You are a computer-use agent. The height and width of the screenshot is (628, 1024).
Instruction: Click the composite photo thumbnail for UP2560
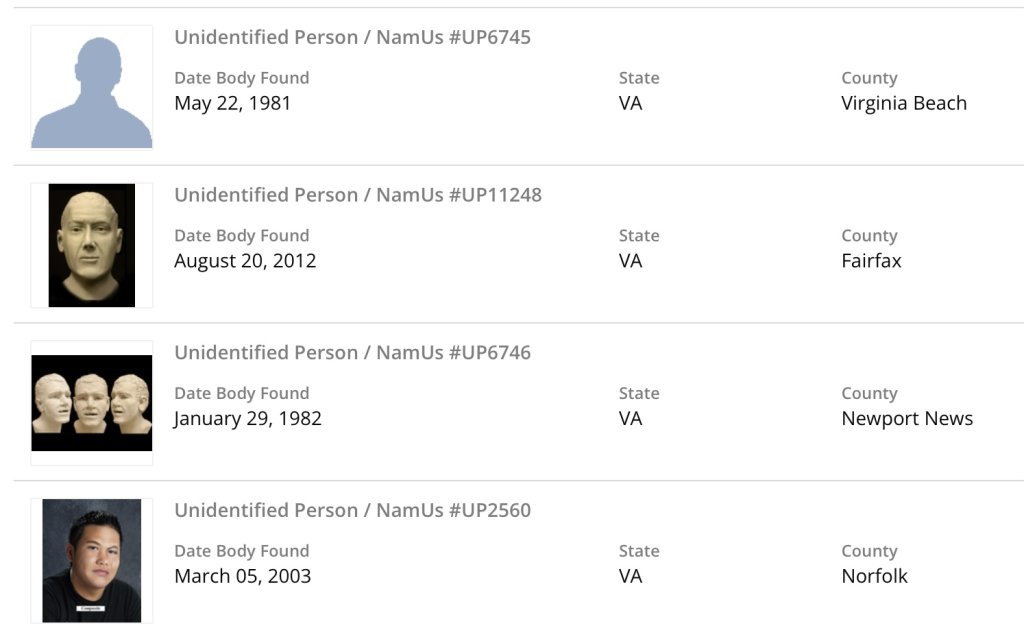(x=92, y=560)
